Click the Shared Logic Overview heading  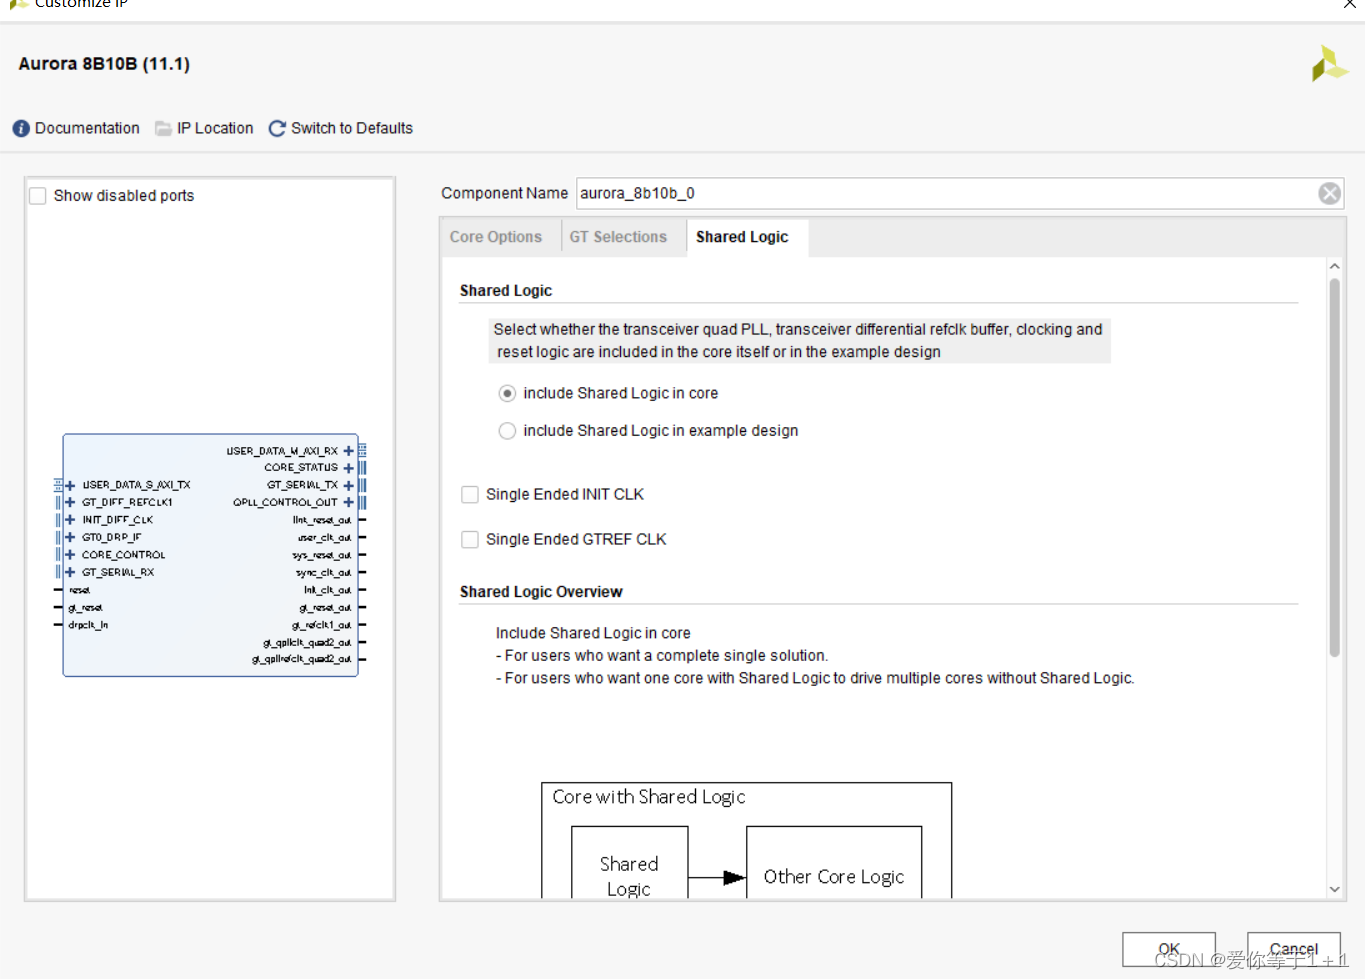(541, 592)
